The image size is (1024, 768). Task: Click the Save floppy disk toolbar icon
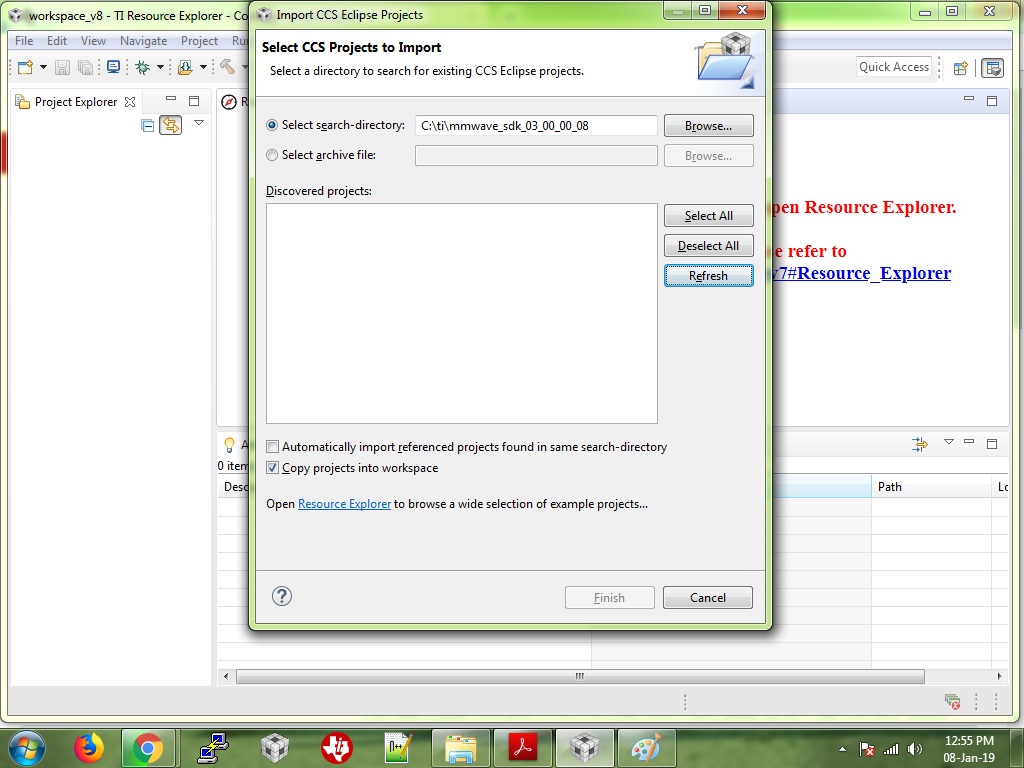[62, 67]
